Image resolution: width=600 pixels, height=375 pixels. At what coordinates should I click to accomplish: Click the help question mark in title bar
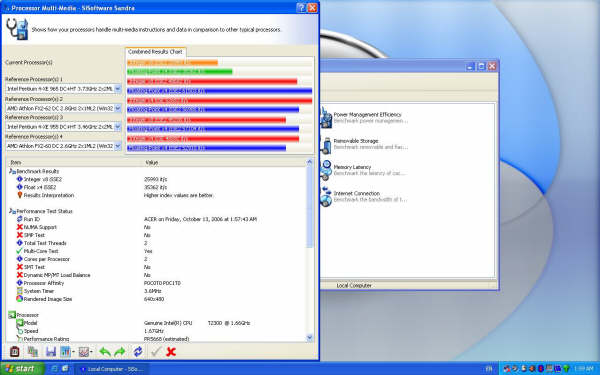[301, 8]
